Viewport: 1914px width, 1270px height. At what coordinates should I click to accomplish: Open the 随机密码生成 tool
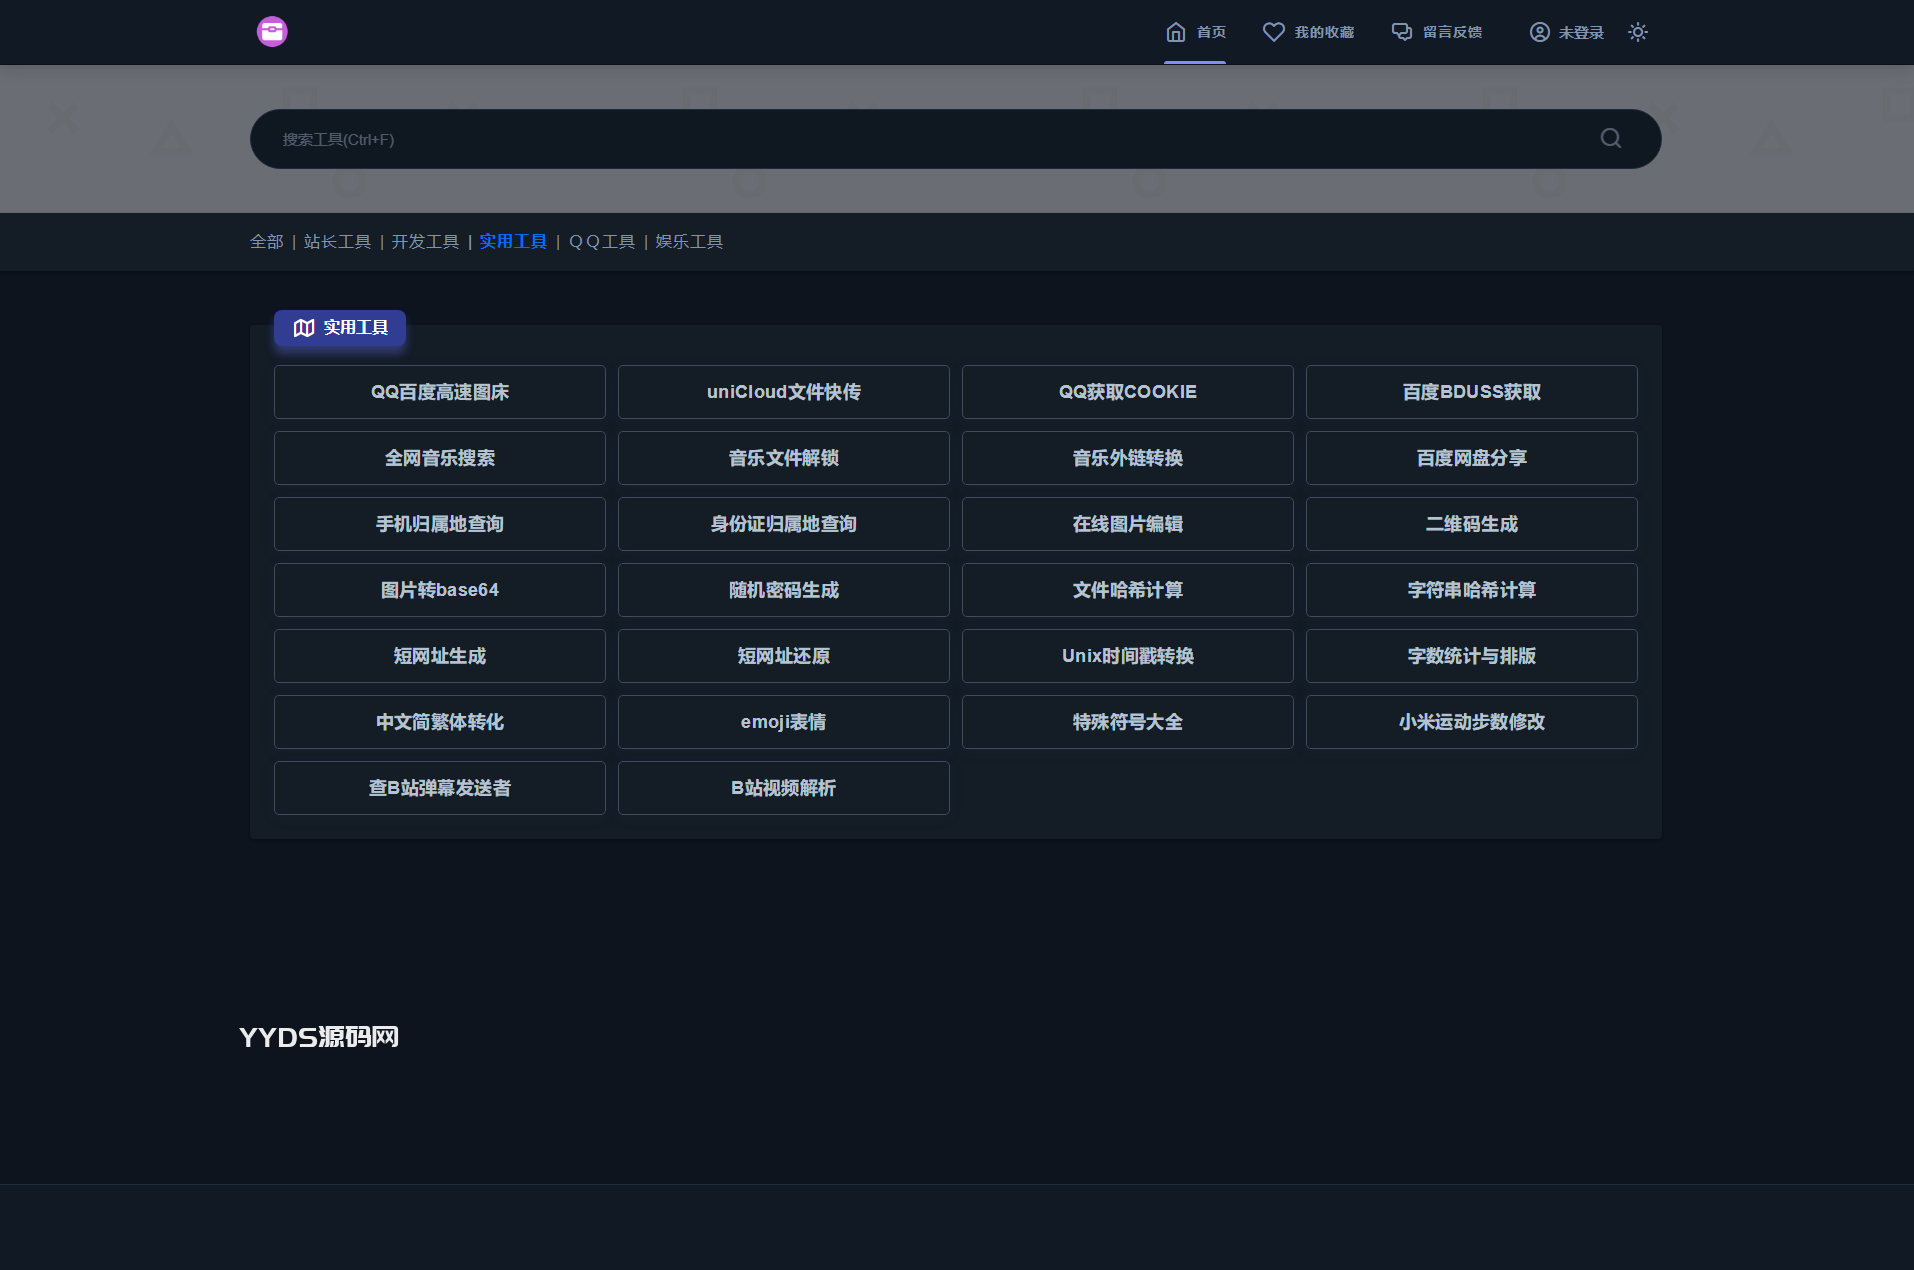[x=783, y=590]
